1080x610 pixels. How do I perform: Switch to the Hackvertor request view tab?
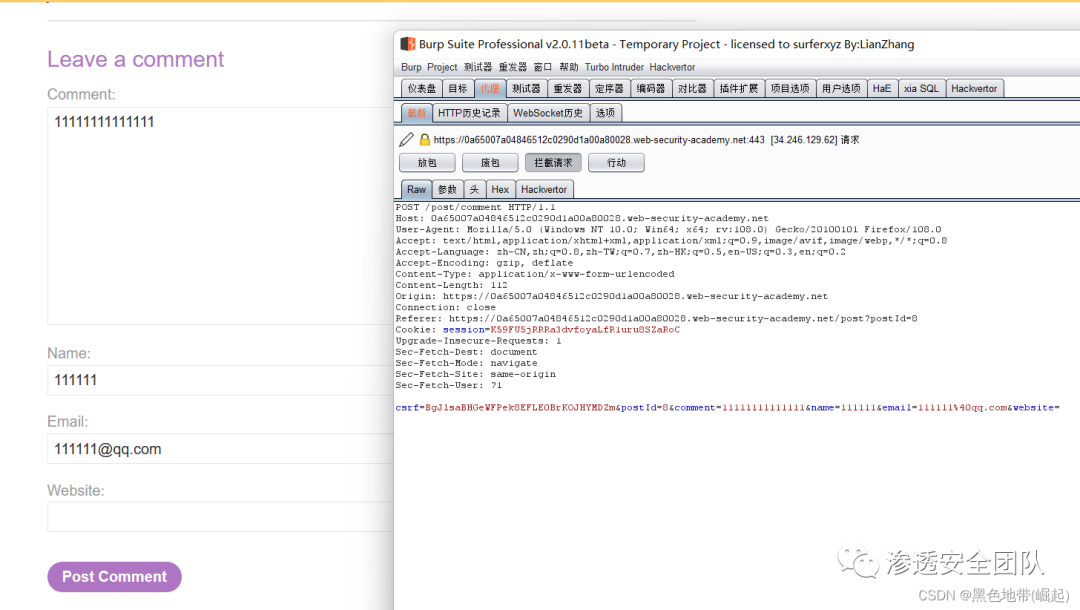click(x=544, y=189)
